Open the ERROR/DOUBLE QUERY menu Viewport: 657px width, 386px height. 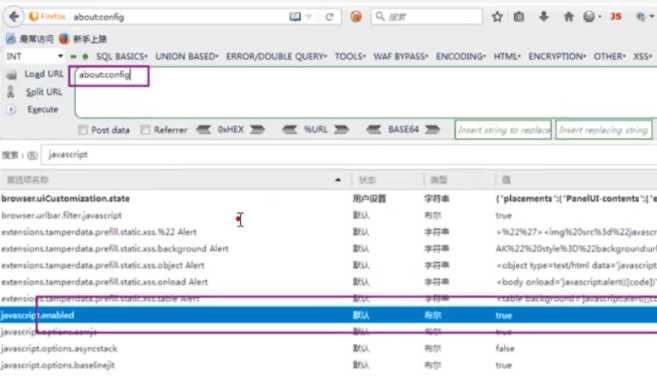point(276,57)
